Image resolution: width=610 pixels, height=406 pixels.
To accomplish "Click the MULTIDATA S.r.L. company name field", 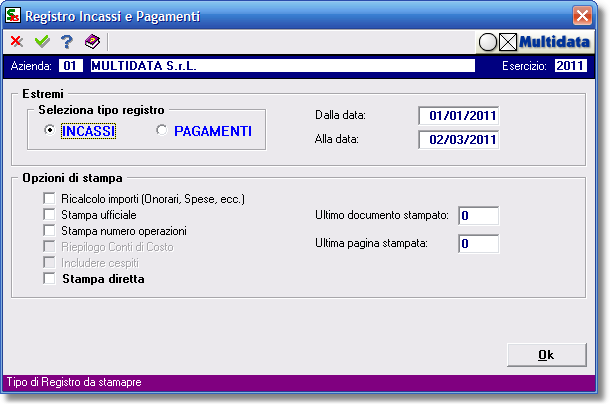I will 282,65.
